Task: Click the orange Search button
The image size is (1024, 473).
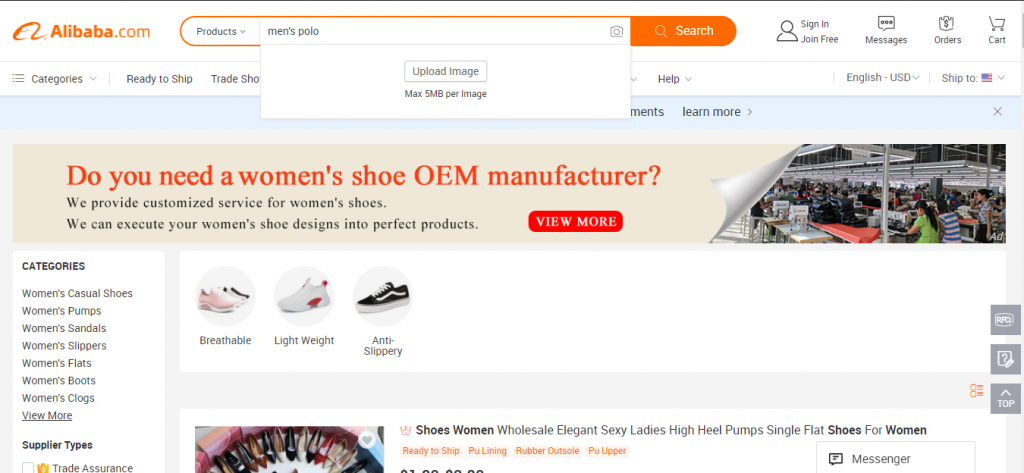Action: (x=683, y=31)
